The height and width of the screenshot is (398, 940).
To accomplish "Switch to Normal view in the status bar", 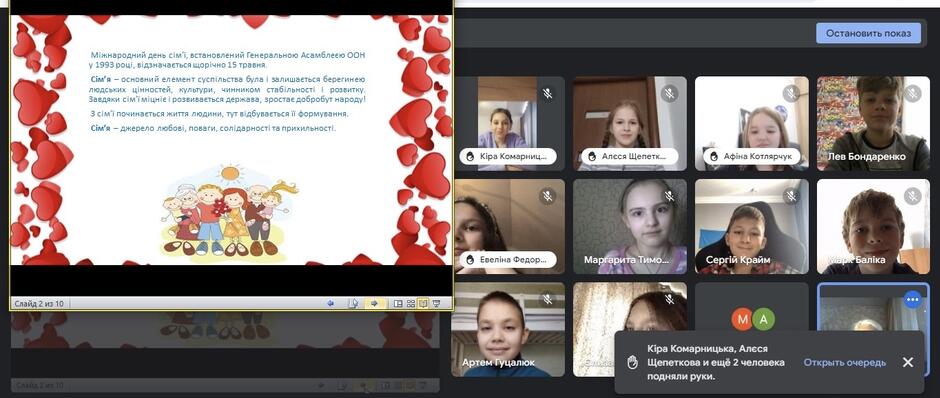I will [x=398, y=304].
